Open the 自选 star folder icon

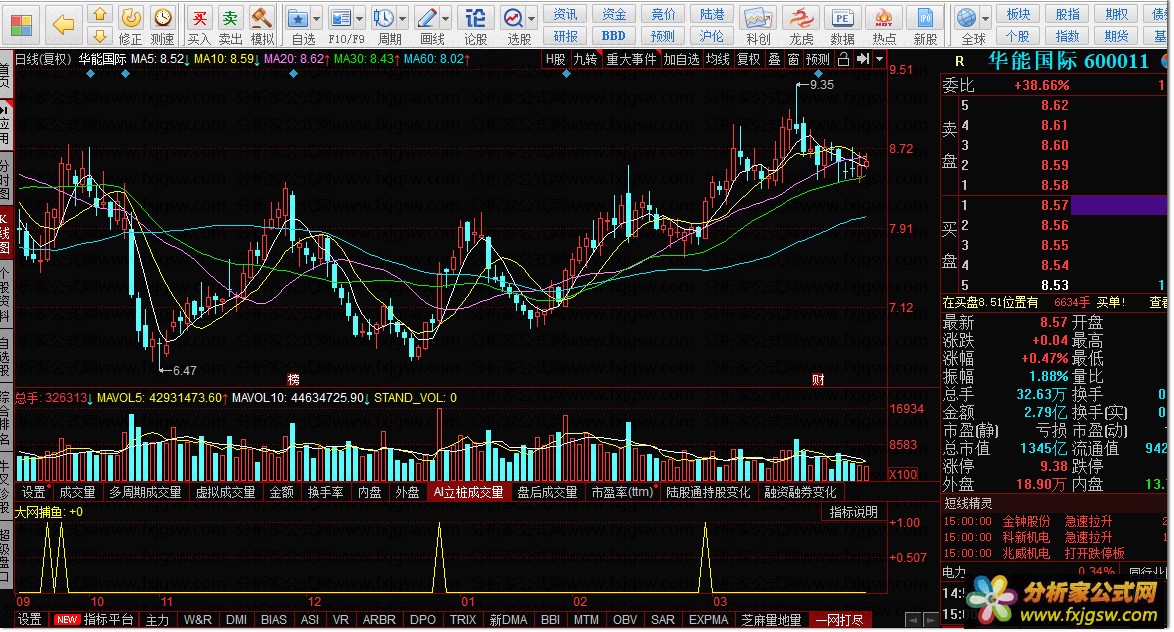pyautogui.click(x=298, y=18)
